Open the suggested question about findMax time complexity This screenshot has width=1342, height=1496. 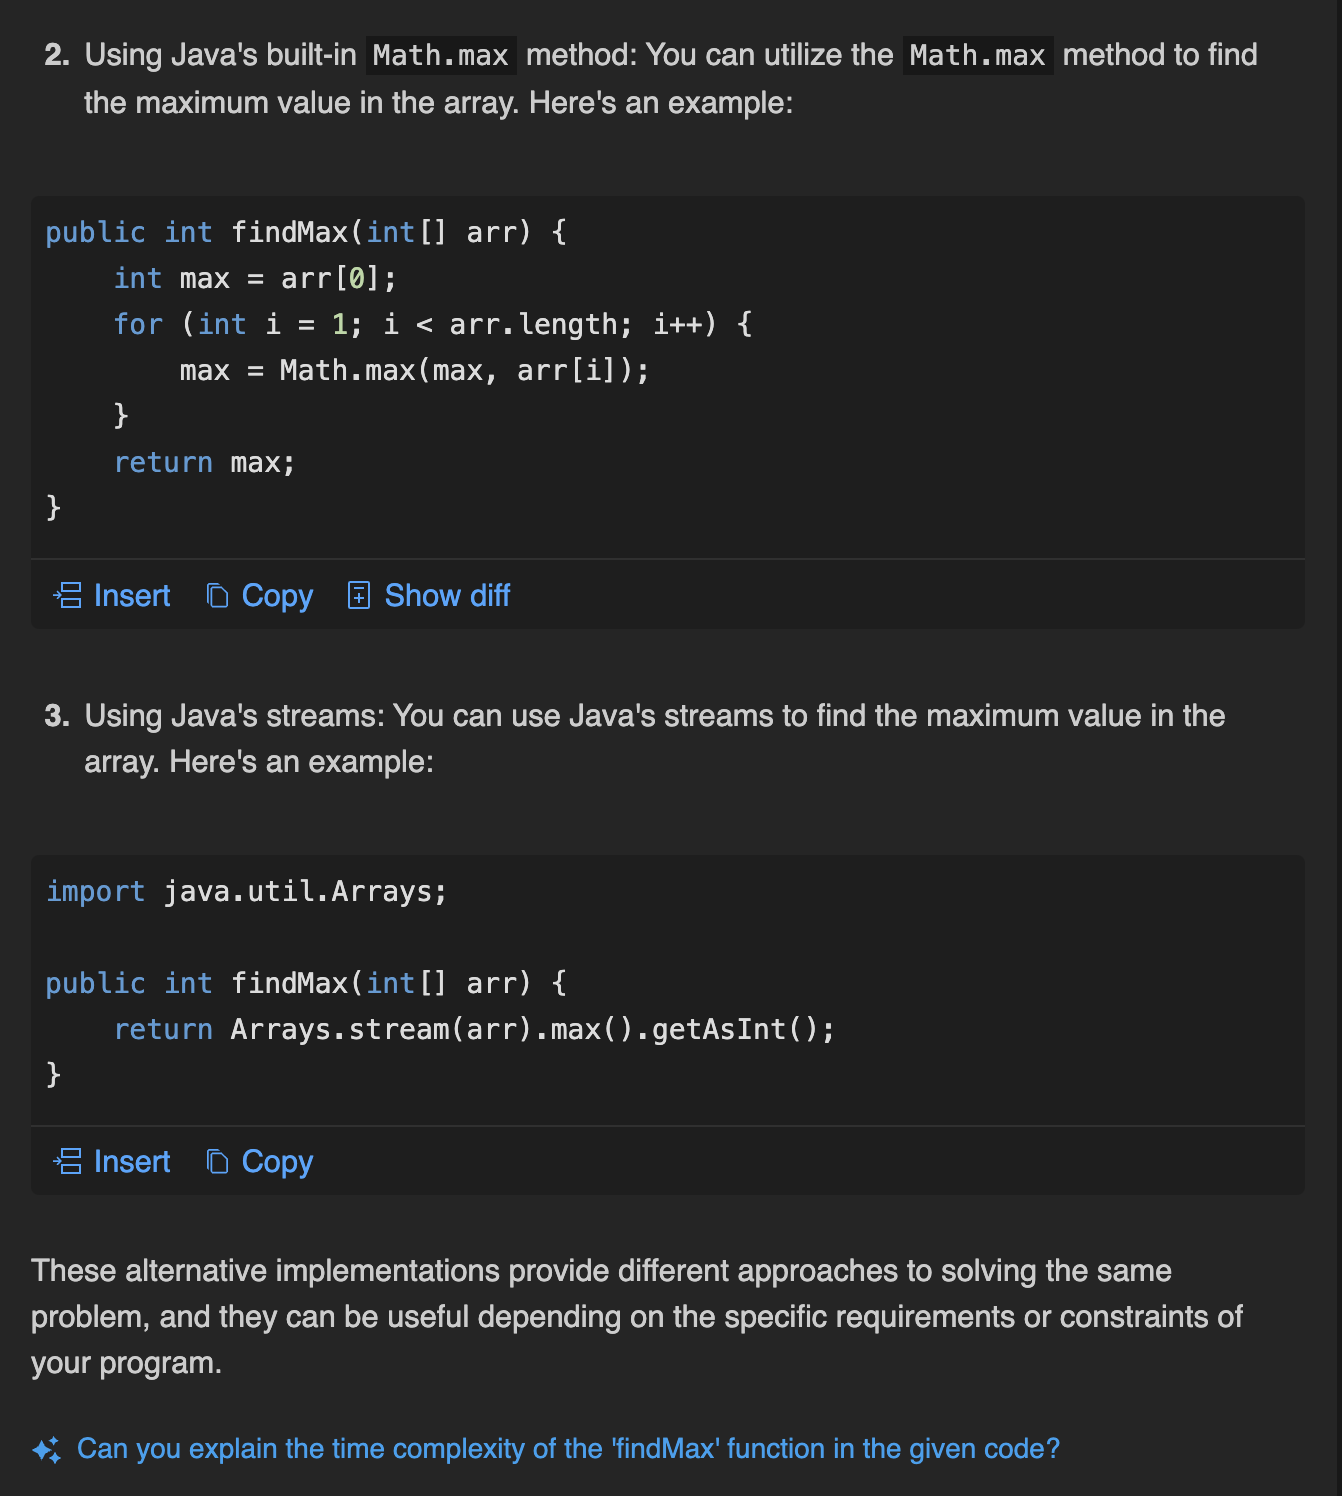(x=567, y=1449)
